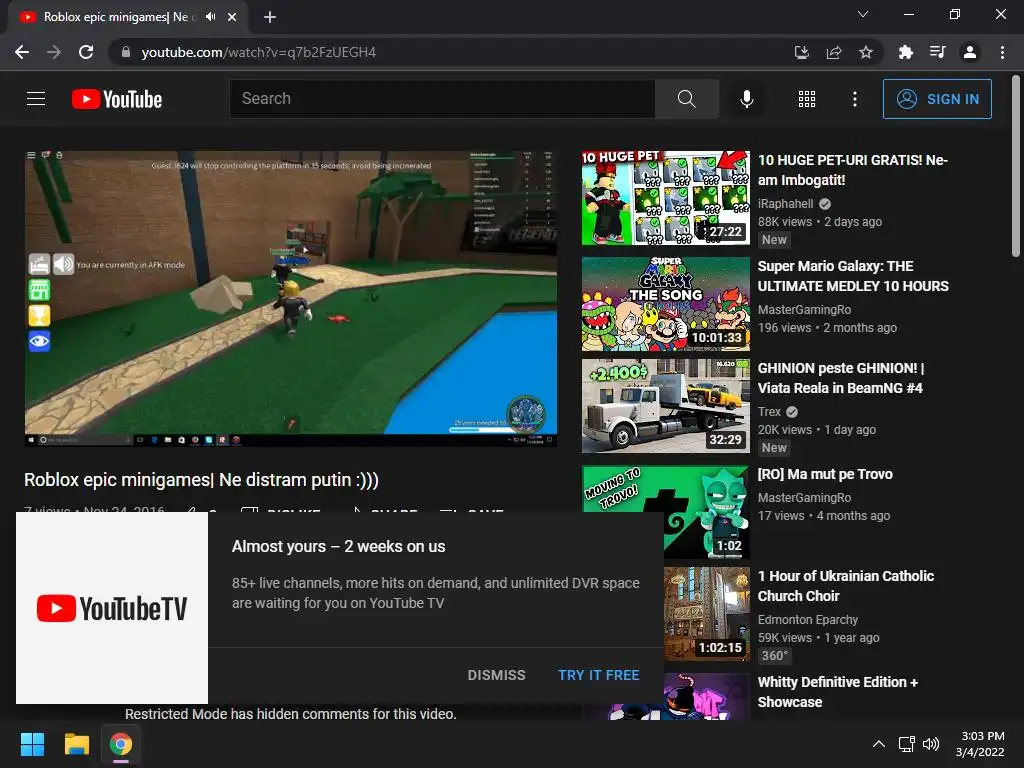Click MasterGamingRo under Super Mario Galaxy
This screenshot has width=1024, height=768.
[805, 310]
